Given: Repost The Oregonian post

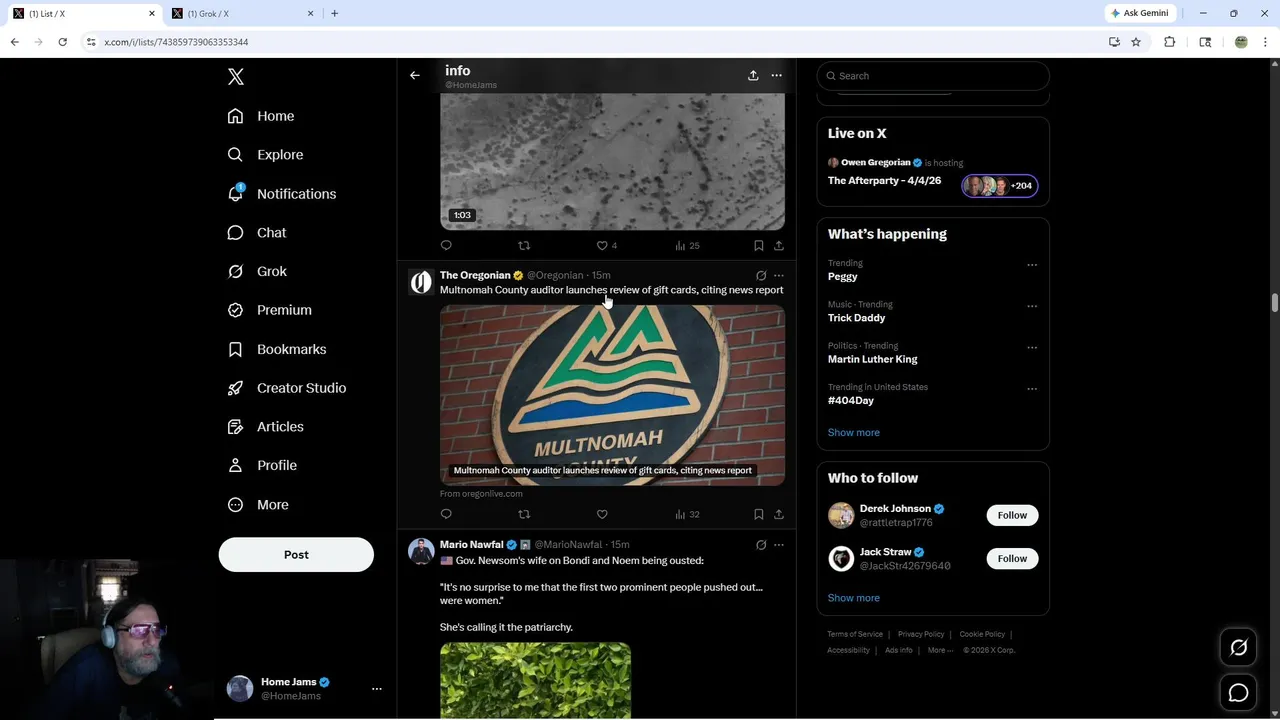Looking at the screenshot, I should click(524, 514).
